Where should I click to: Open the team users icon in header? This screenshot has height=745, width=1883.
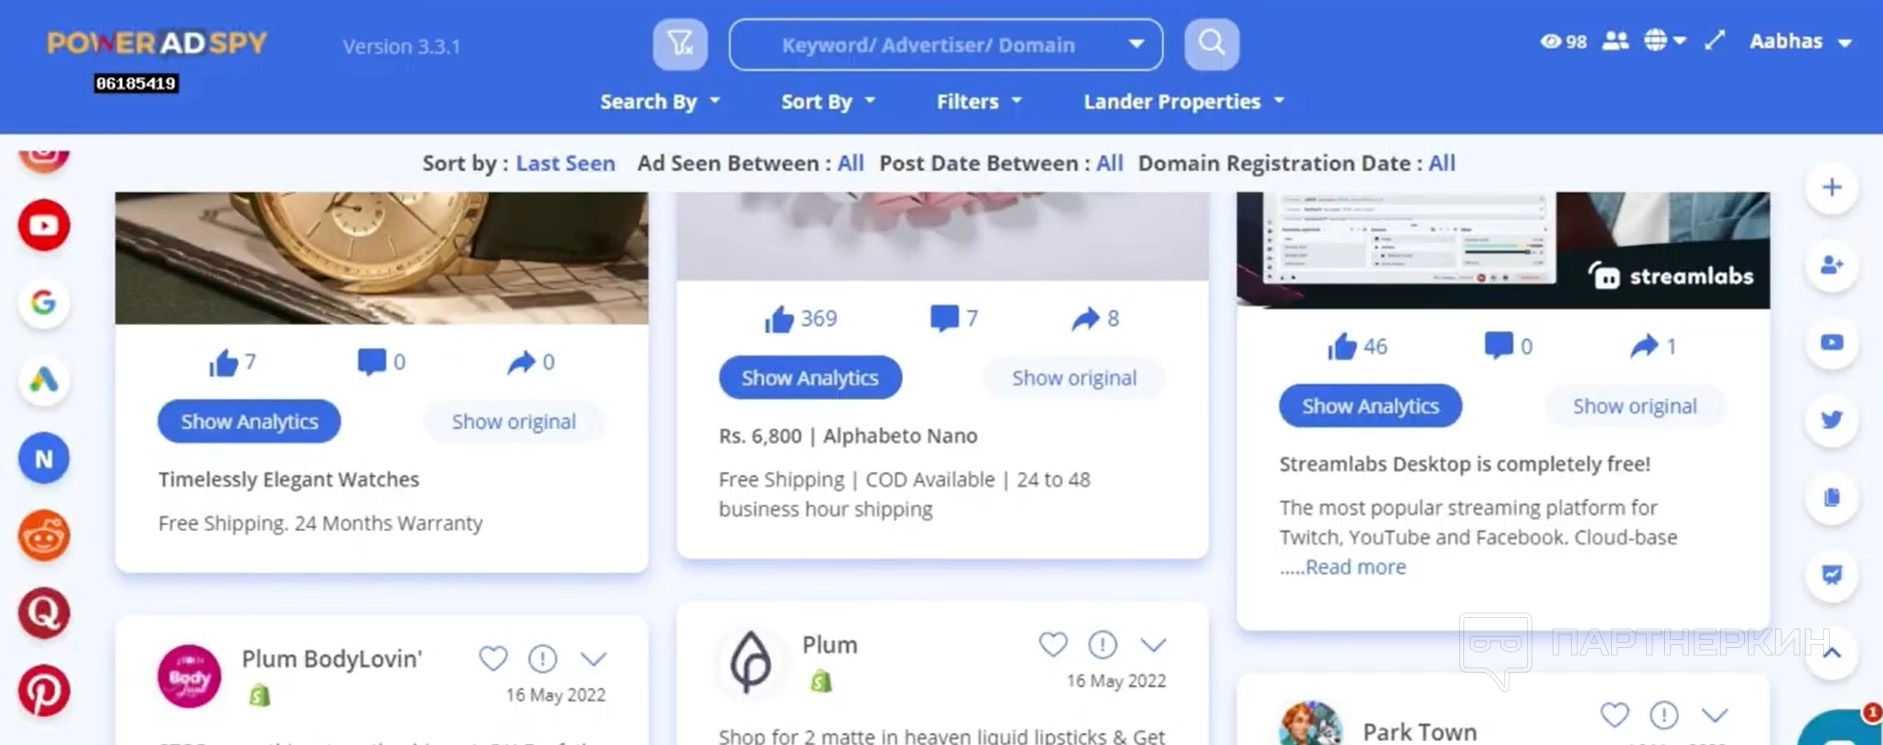coord(1615,41)
